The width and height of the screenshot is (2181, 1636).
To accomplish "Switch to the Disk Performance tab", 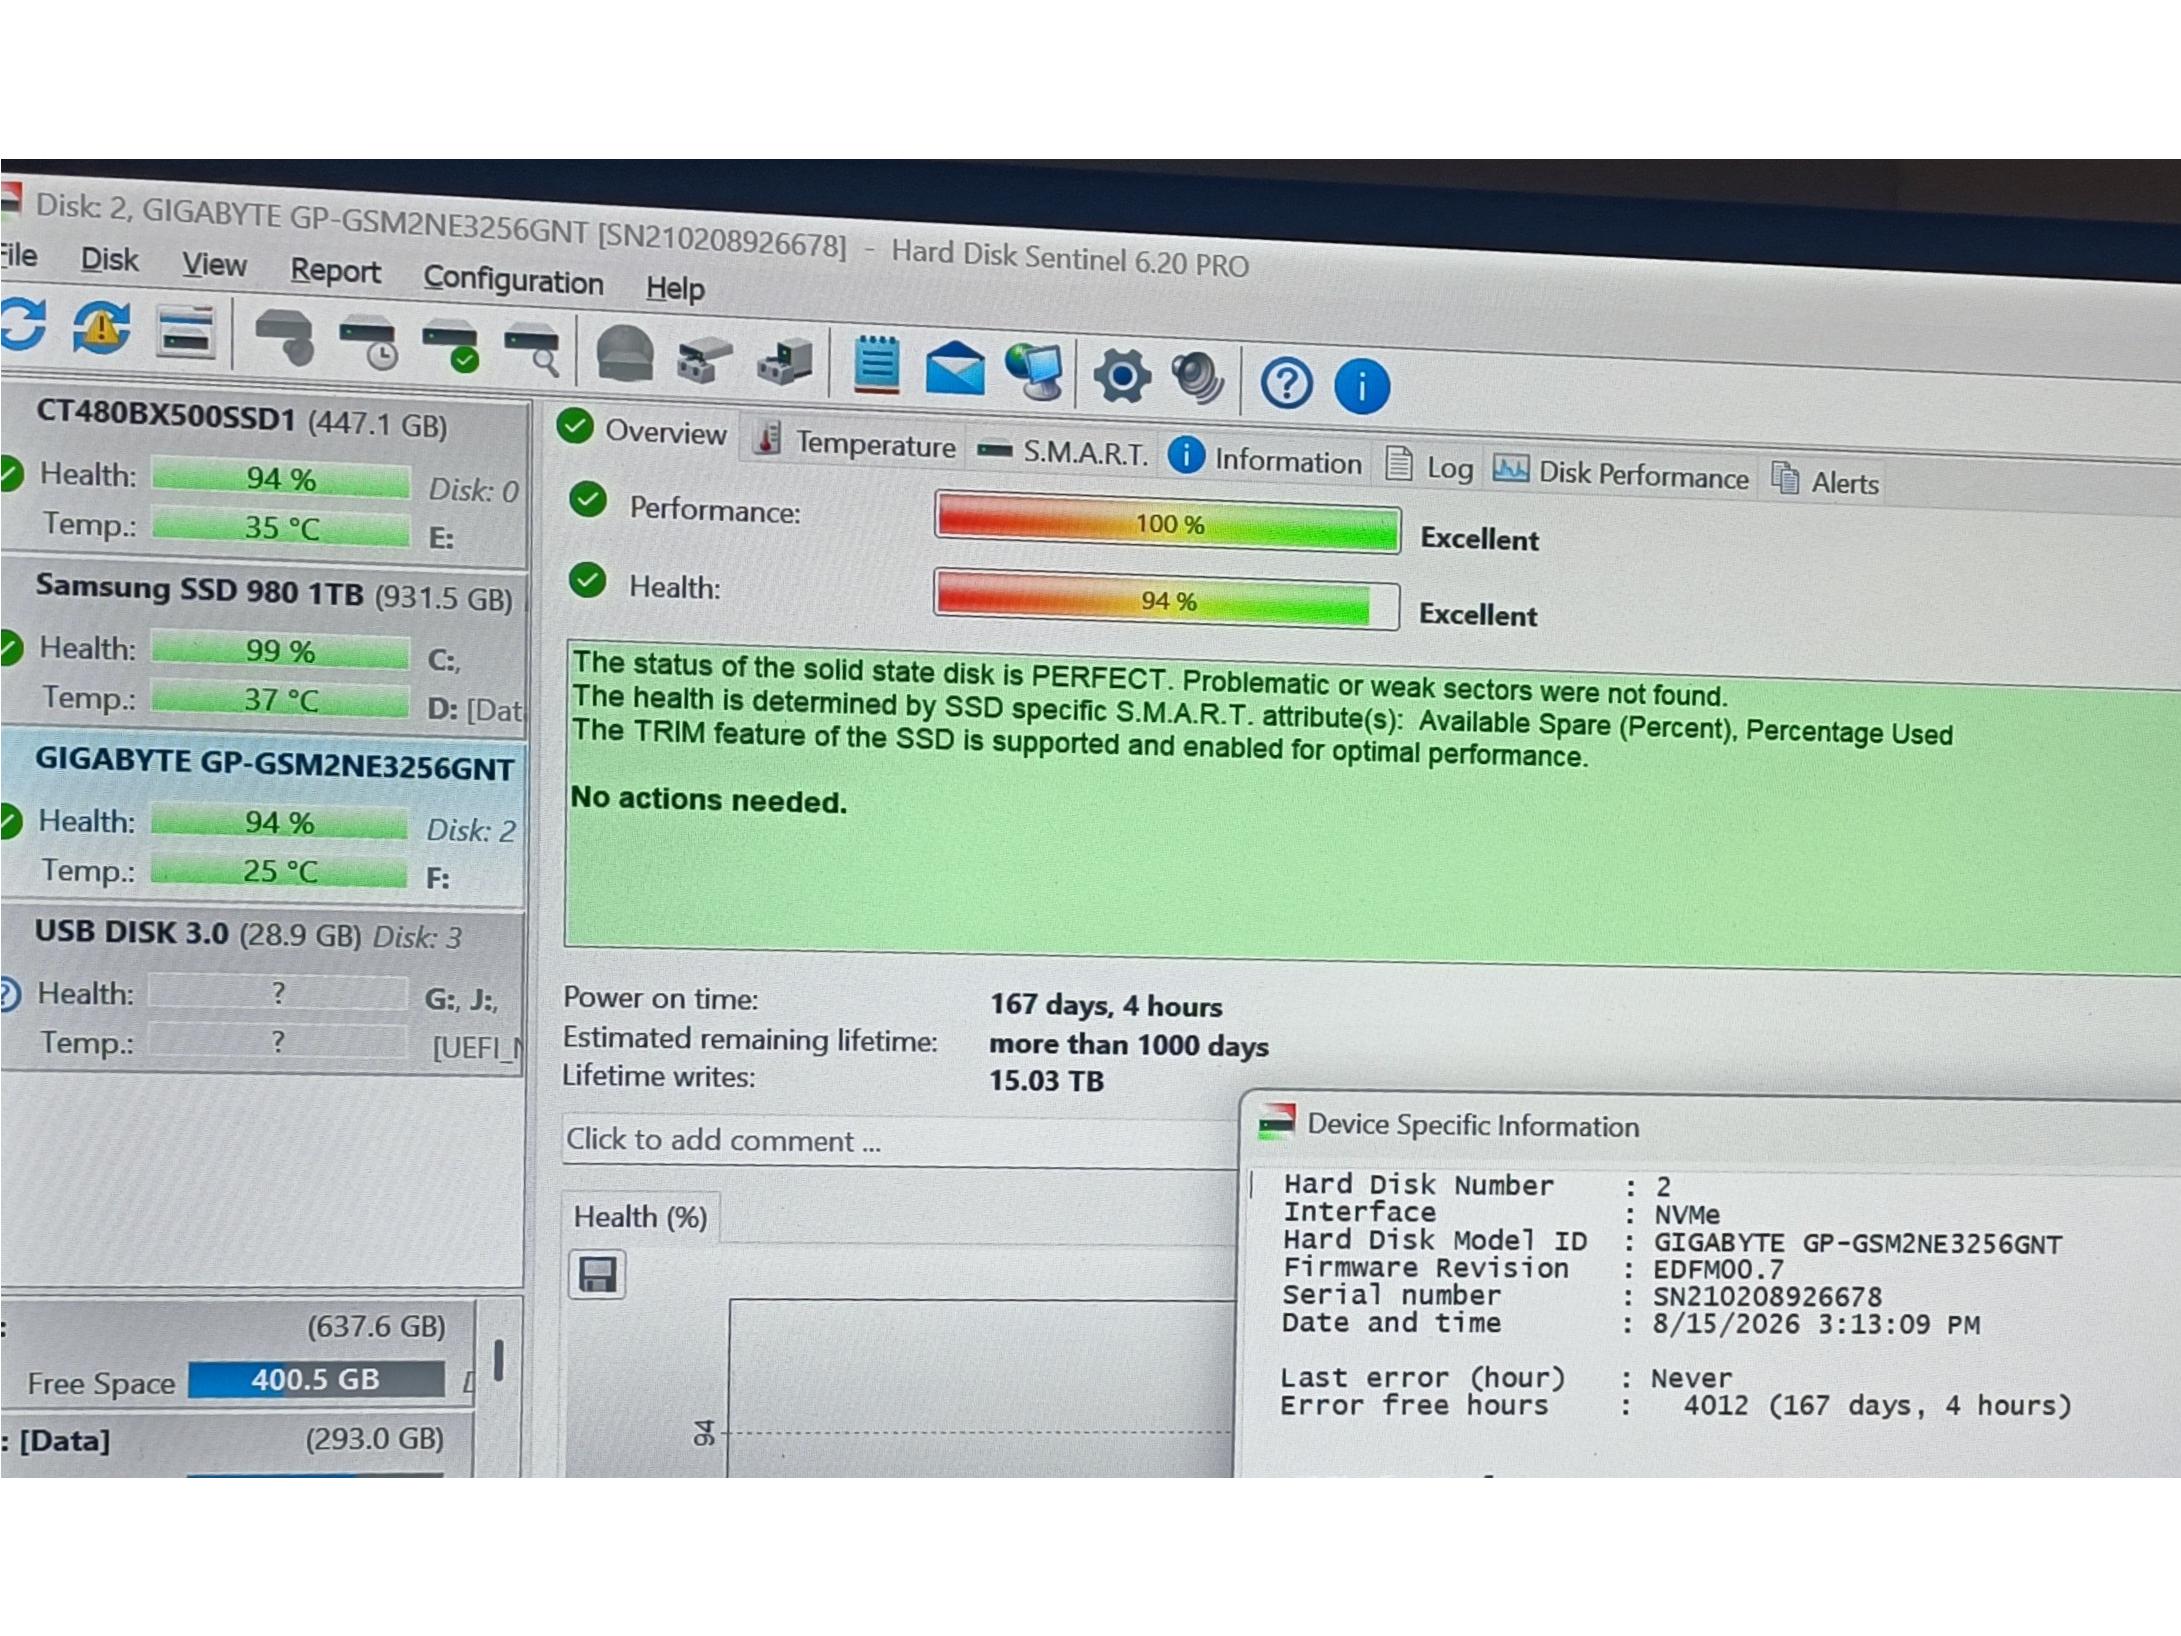I will point(1621,473).
